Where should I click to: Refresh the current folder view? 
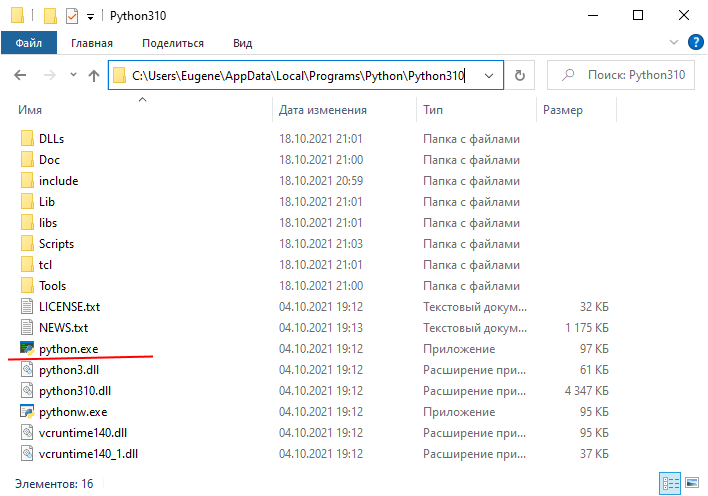(520, 75)
